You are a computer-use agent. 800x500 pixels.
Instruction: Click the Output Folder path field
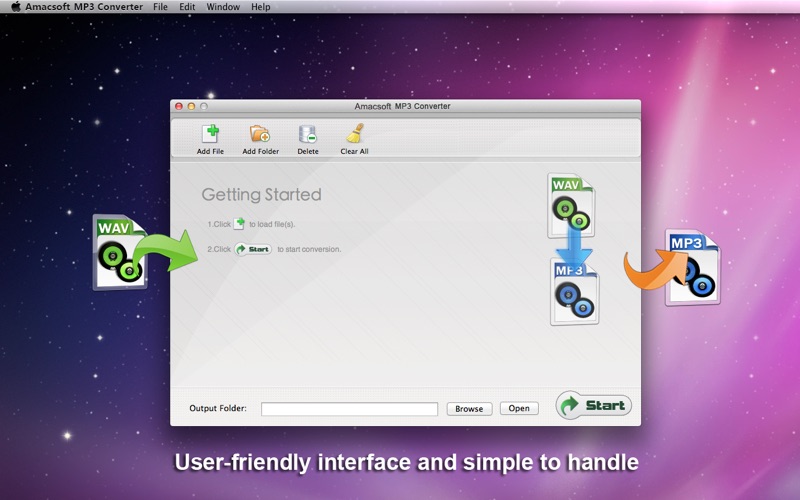tap(349, 409)
